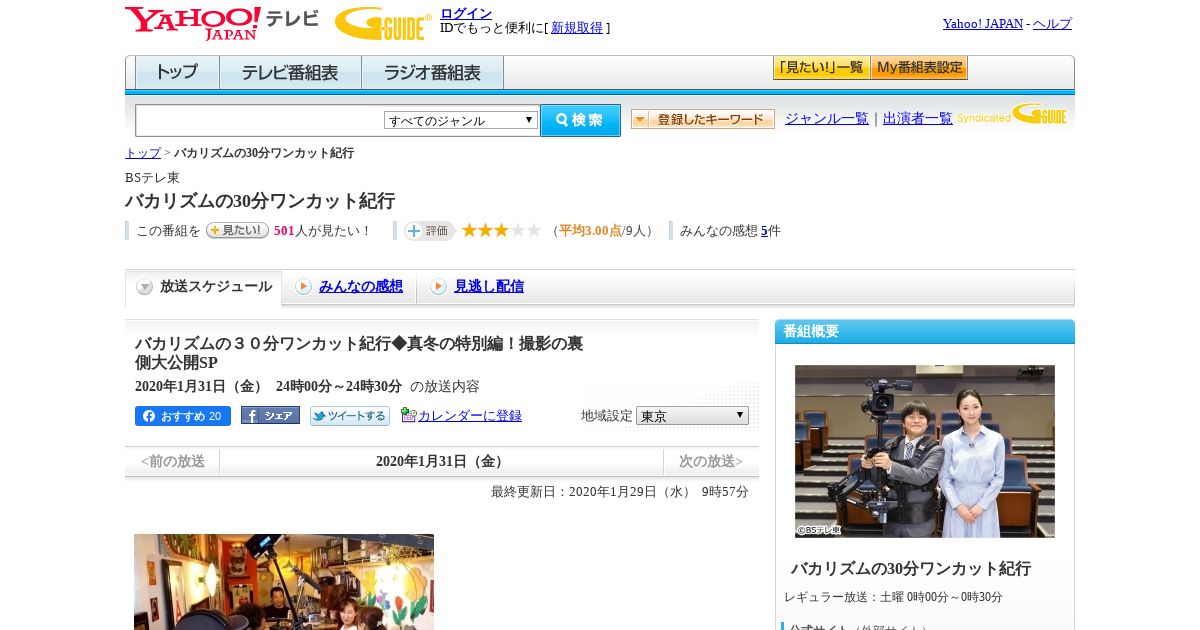Go to <前の放送 previous broadcast
The image size is (1200, 630).
(x=172, y=462)
